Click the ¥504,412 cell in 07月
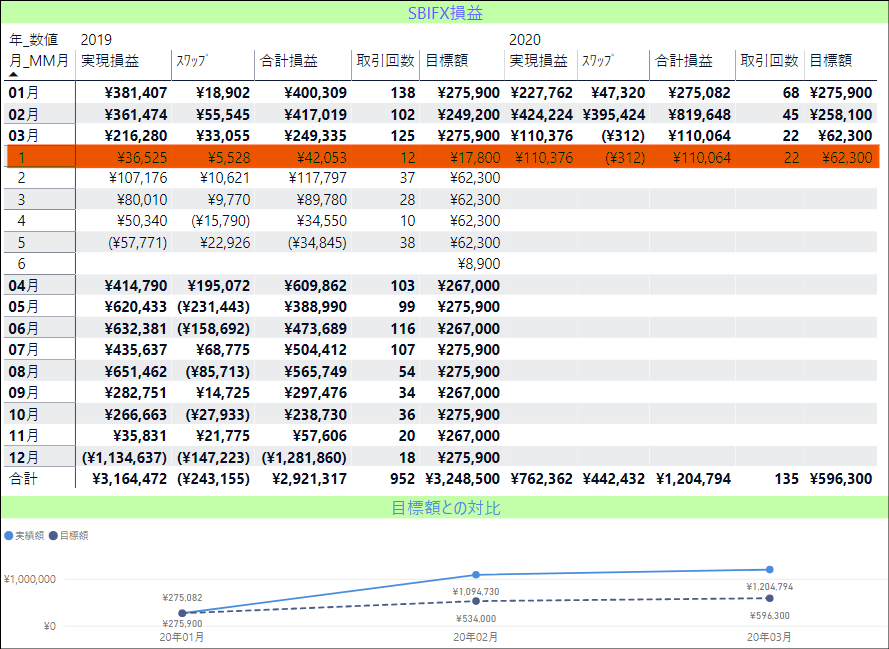This screenshot has width=889, height=649. click(x=315, y=350)
